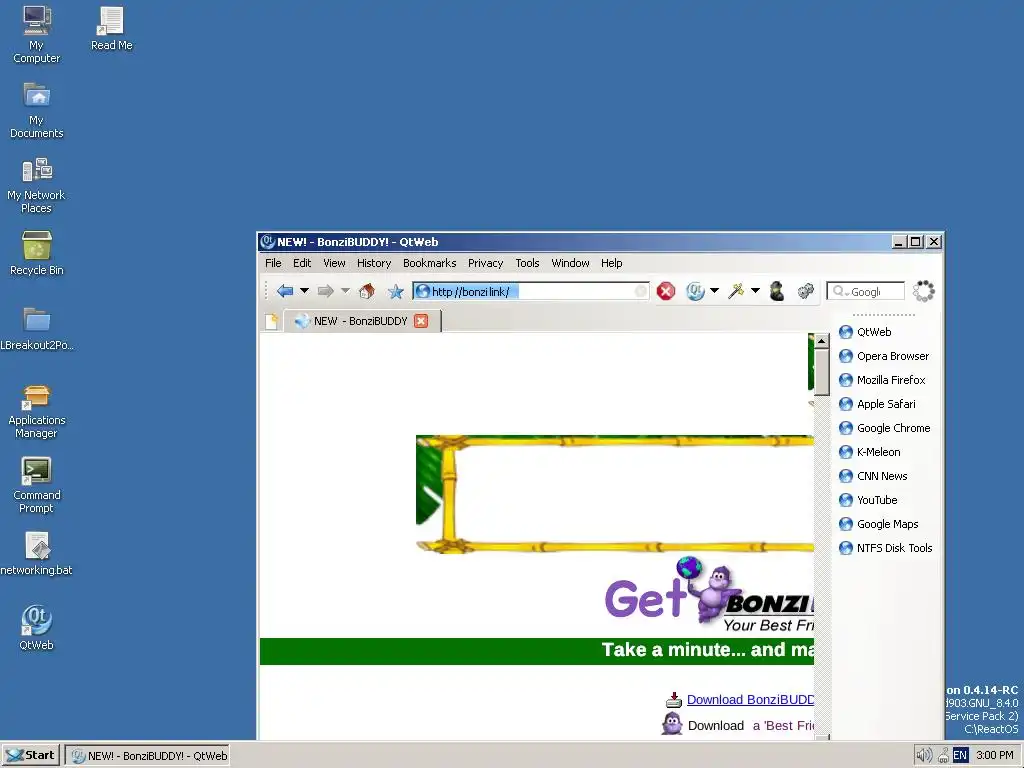Image resolution: width=1024 pixels, height=768 pixels.
Task: Bookmark this page with the star icon
Action: tap(396, 292)
